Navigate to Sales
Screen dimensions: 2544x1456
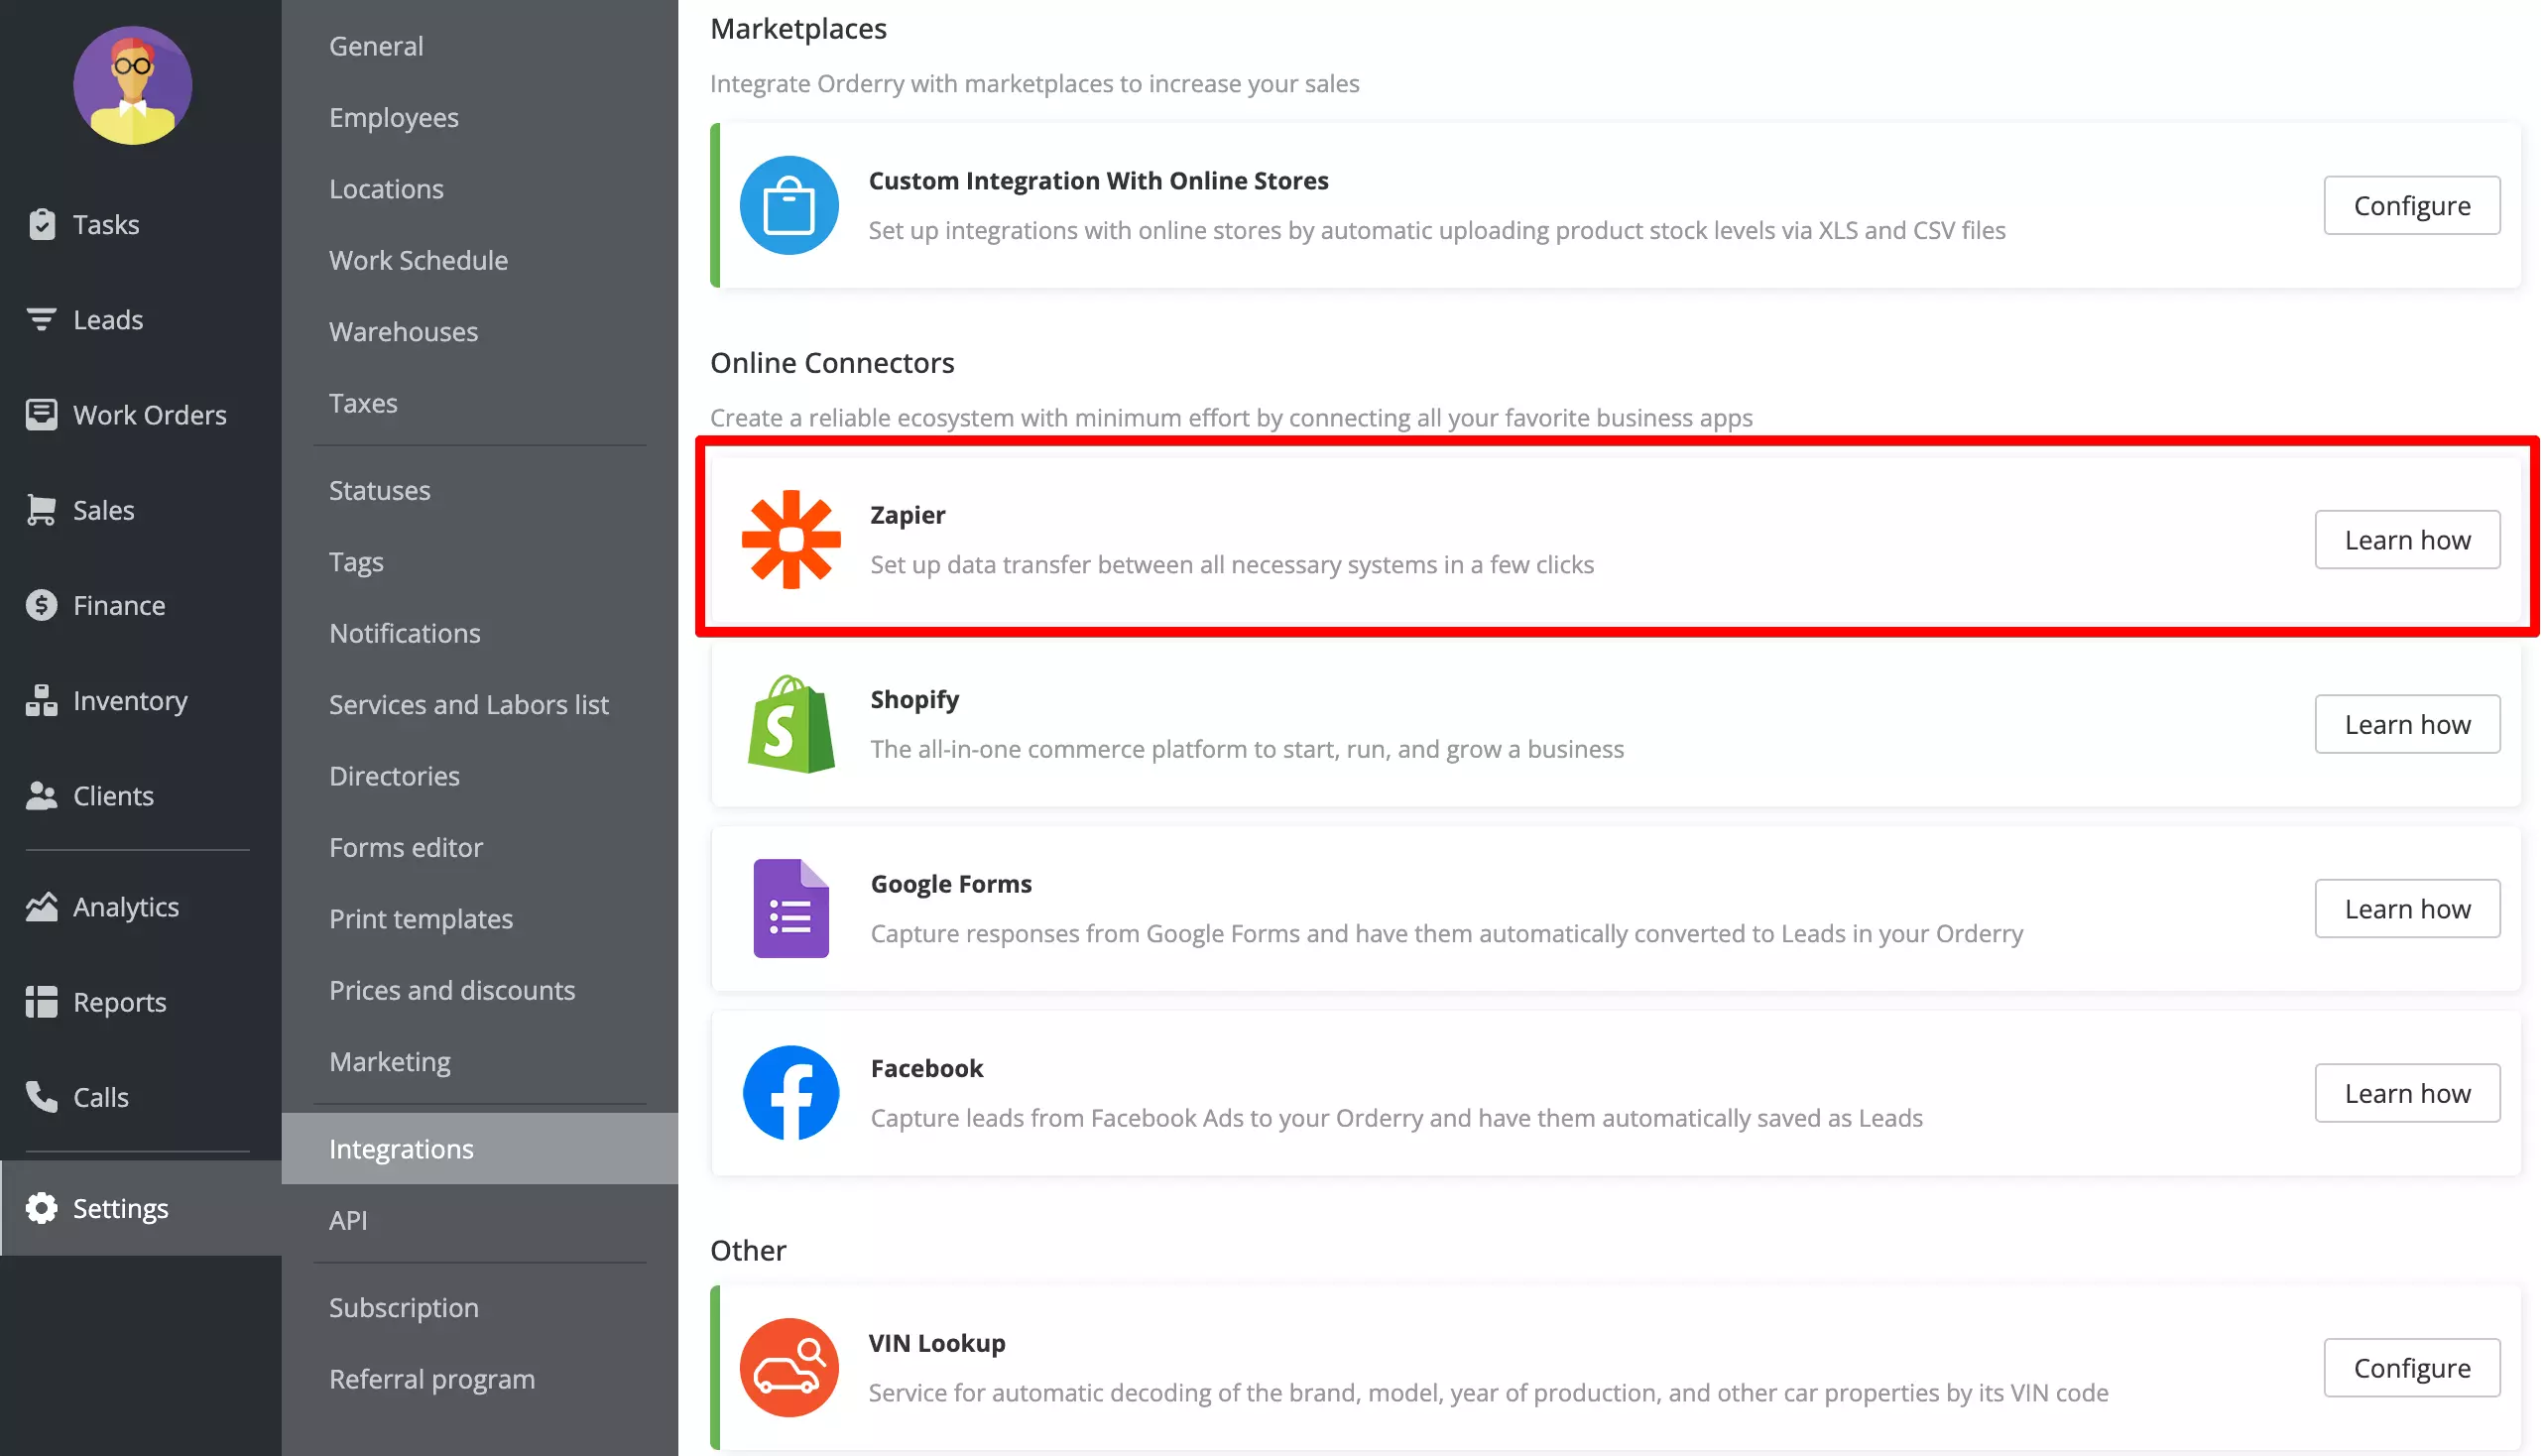pyautogui.click(x=140, y=510)
